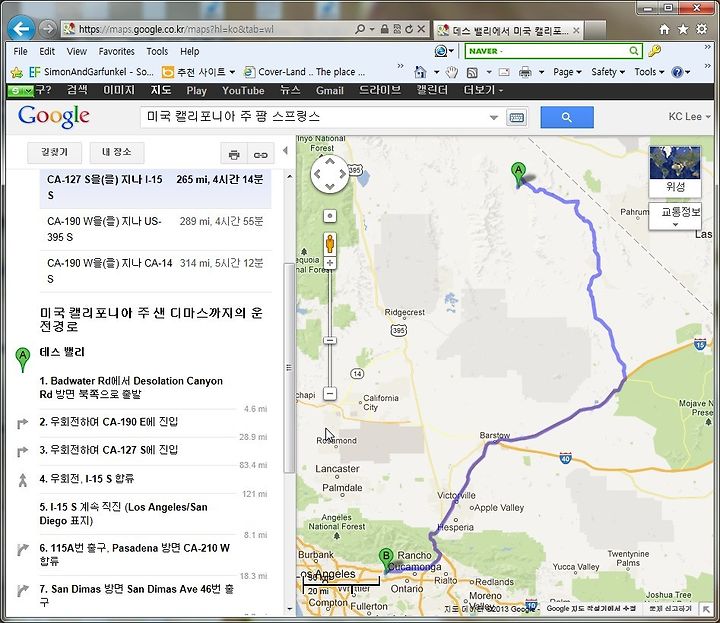Click the print directions icon in left panel
Image resolution: width=720 pixels, height=623 pixels.
[x=234, y=154]
